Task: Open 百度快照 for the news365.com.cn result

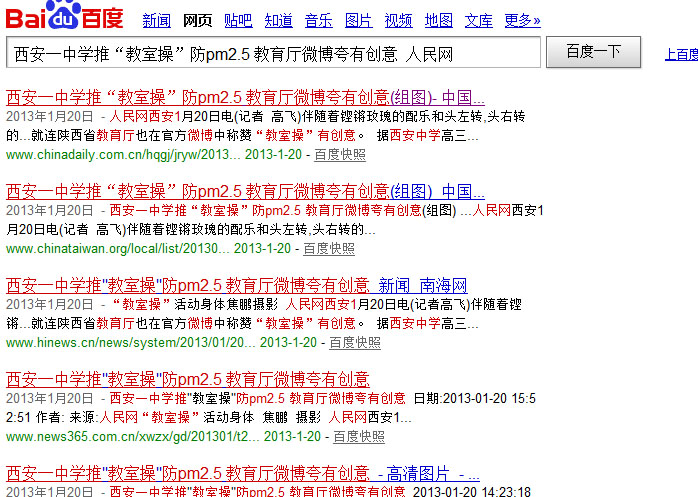Action: point(359,436)
